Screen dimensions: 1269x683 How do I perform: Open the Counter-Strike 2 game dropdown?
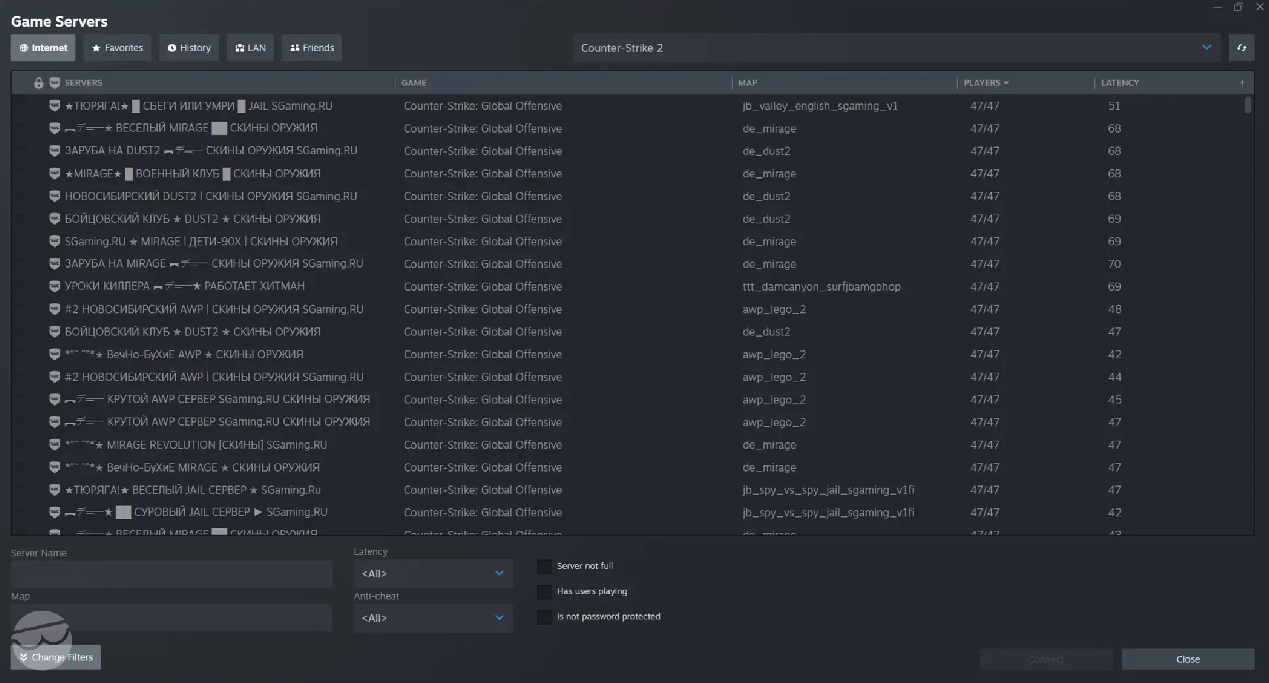point(896,48)
